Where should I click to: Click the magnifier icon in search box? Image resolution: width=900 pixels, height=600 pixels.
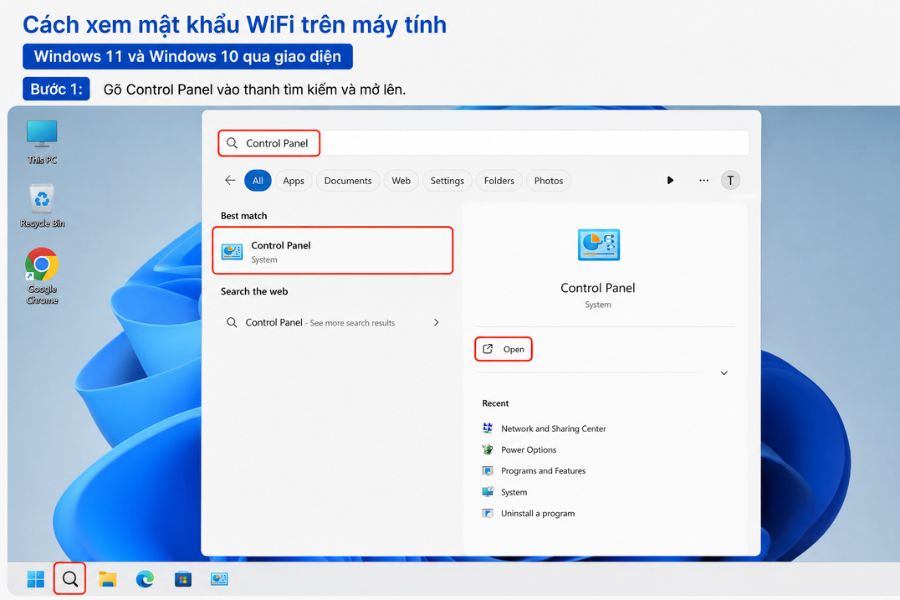pos(232,143)
